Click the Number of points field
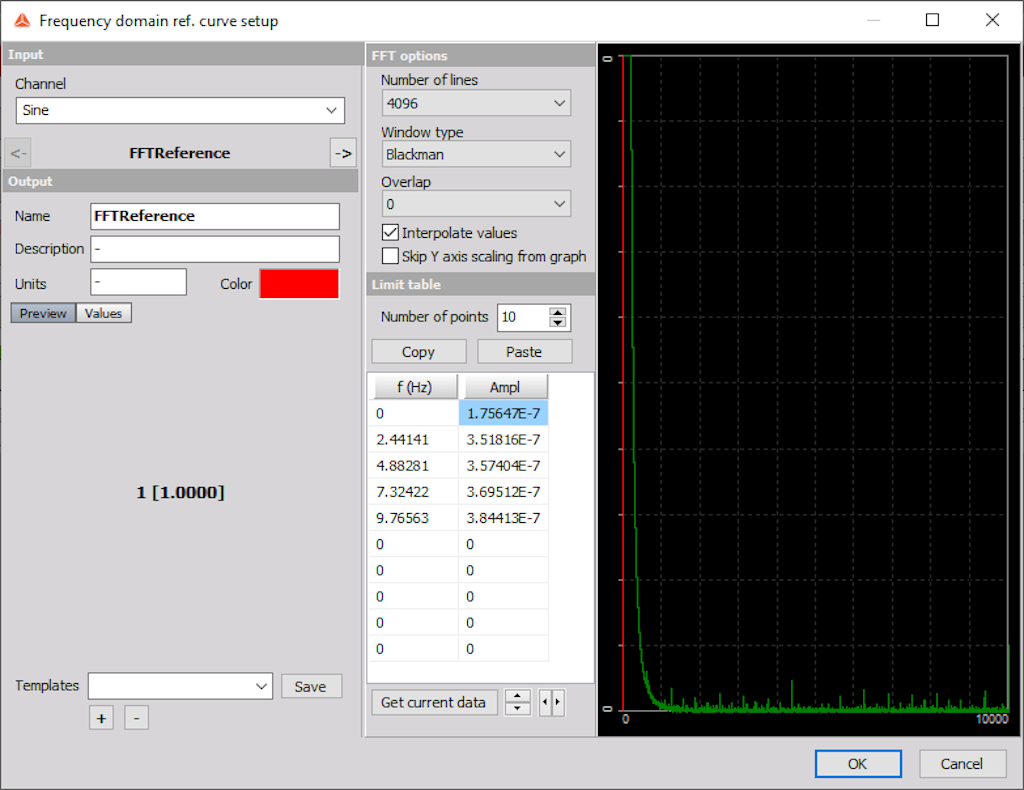Image resolution: width=1024 pixels, height=790 pixels. 524,317
